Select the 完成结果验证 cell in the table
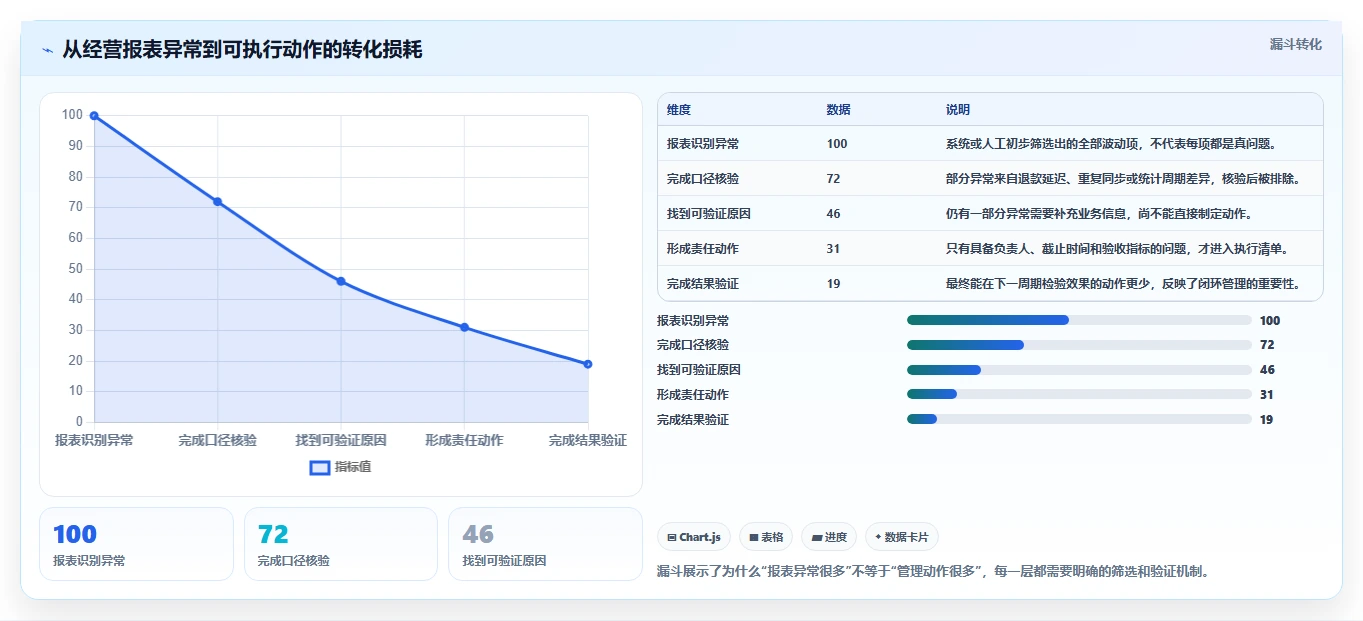The height and width of the screenshot is (621, 1363). click(703, 284)
